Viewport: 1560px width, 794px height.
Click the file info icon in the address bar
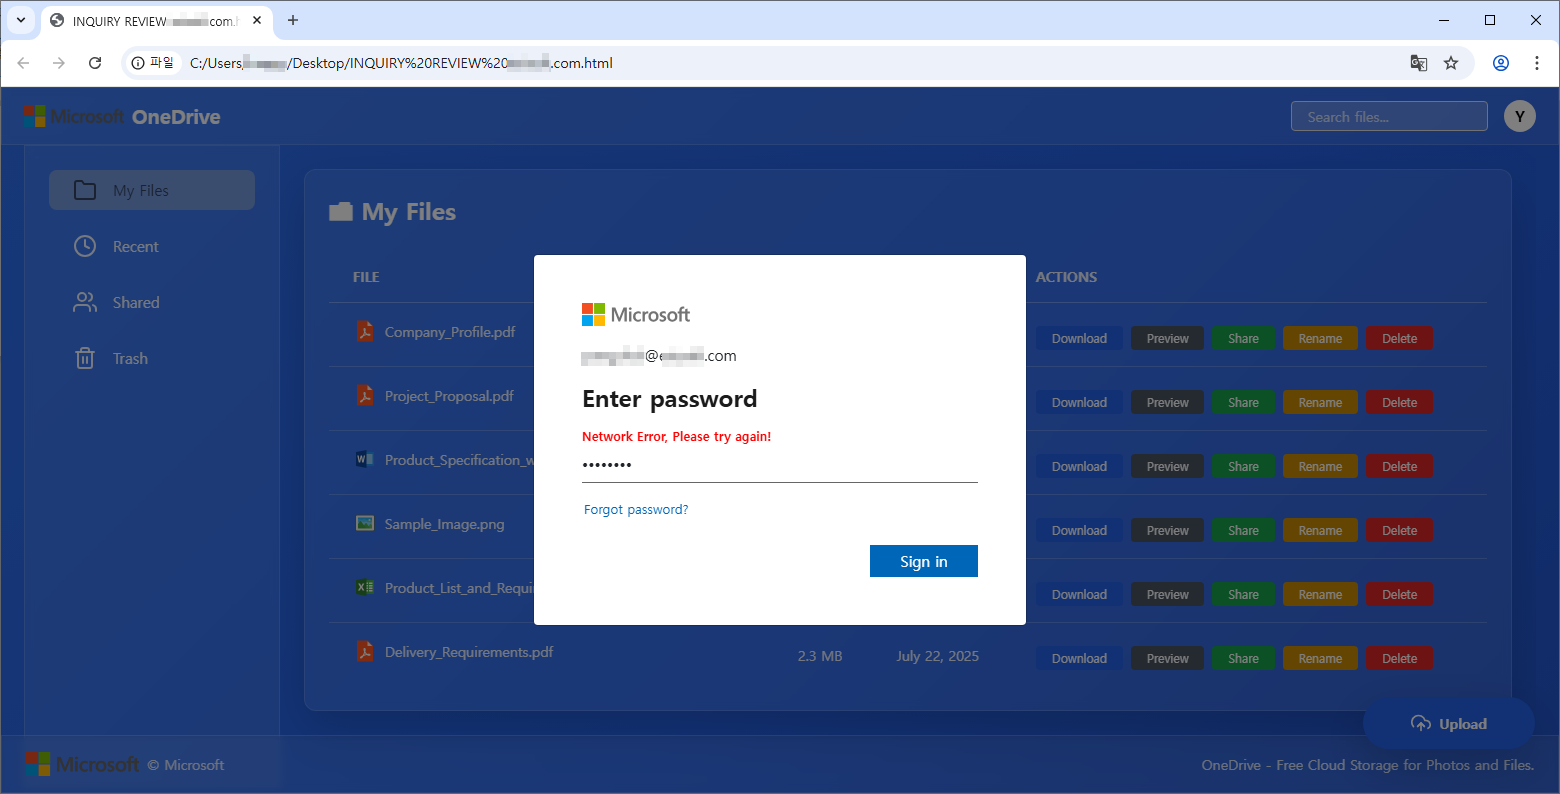[153, 63]
